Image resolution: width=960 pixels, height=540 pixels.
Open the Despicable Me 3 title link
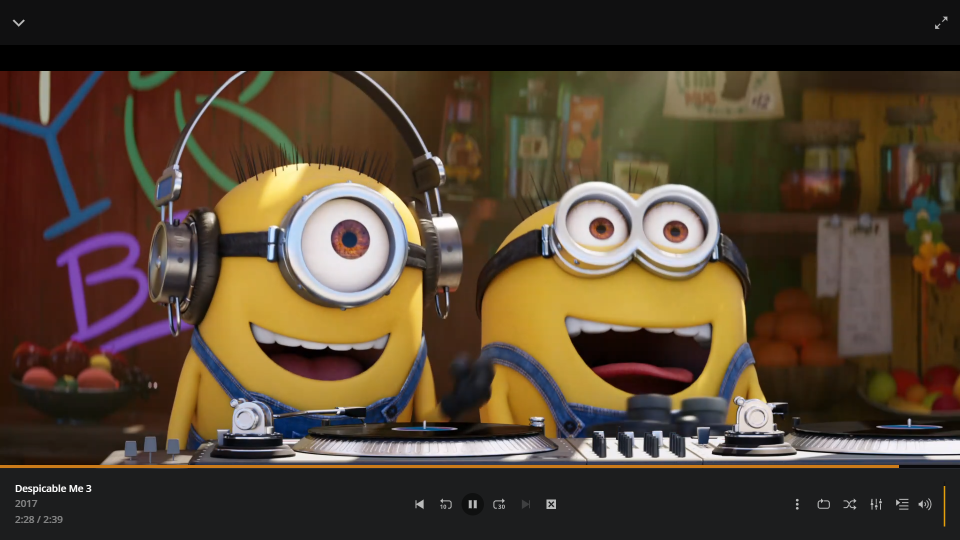[x=53, y=489]
